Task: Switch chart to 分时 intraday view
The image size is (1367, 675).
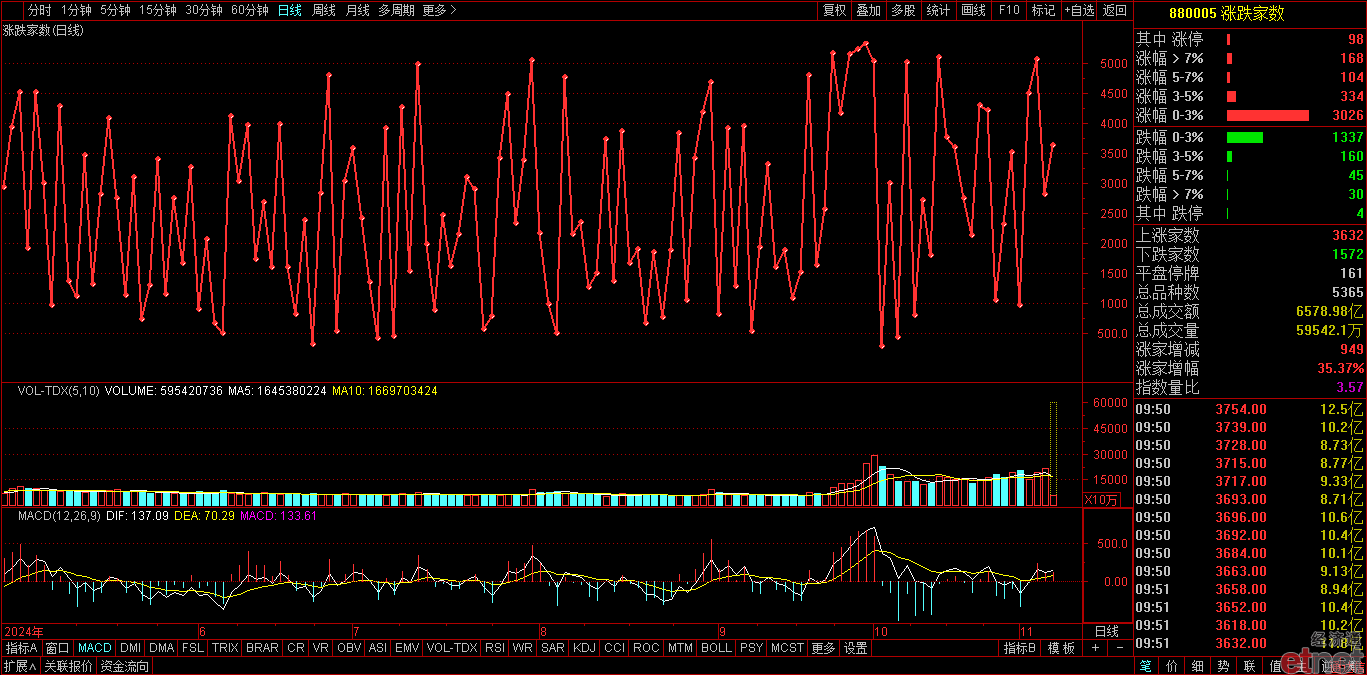Action: [x=39, y=10]
